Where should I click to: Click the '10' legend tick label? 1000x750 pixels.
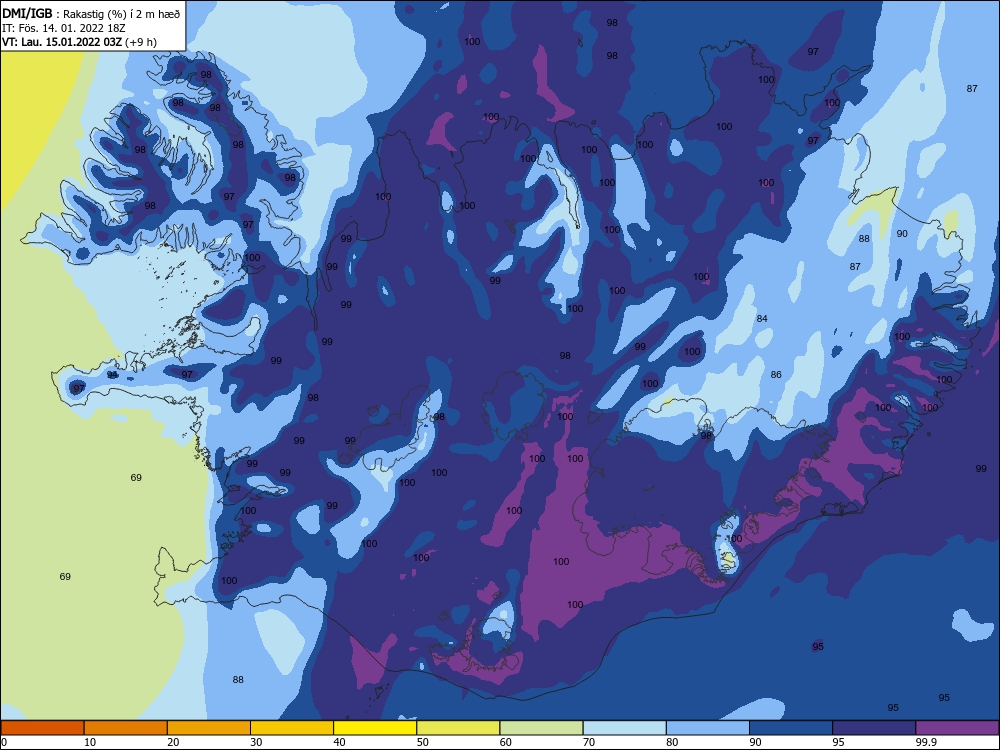tap(90, 742)
